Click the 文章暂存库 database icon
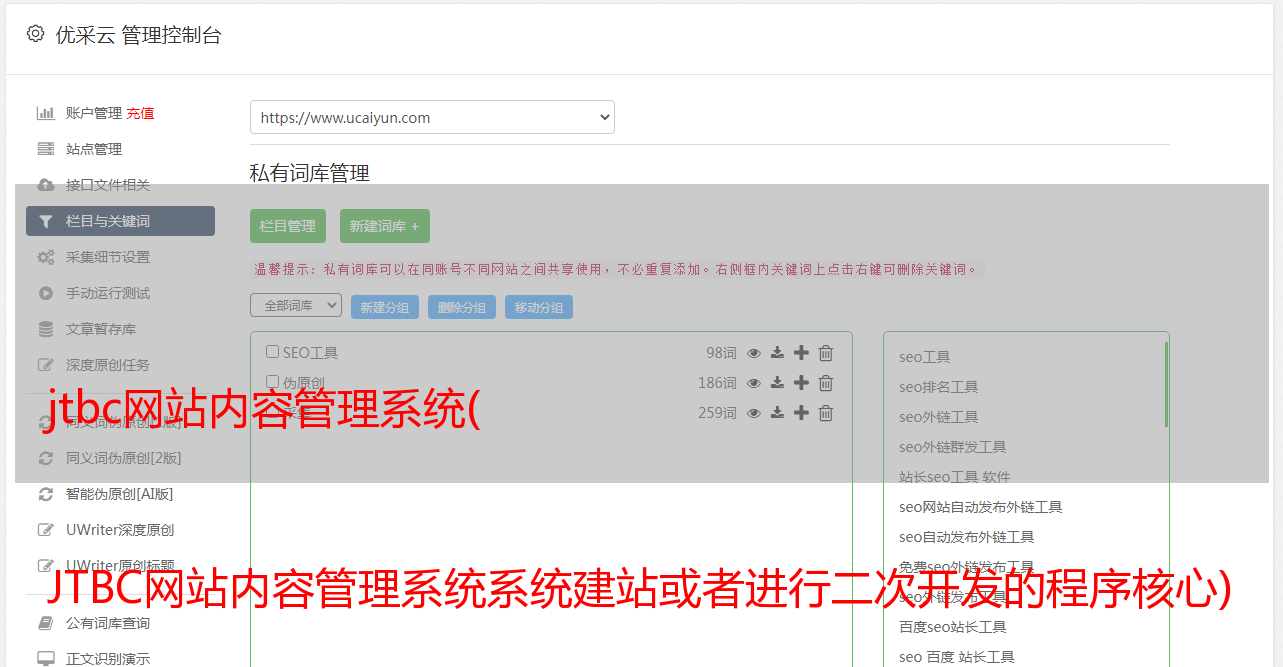Image resolution: width=1283 pixels, height=667 pixels. (46, 329)
